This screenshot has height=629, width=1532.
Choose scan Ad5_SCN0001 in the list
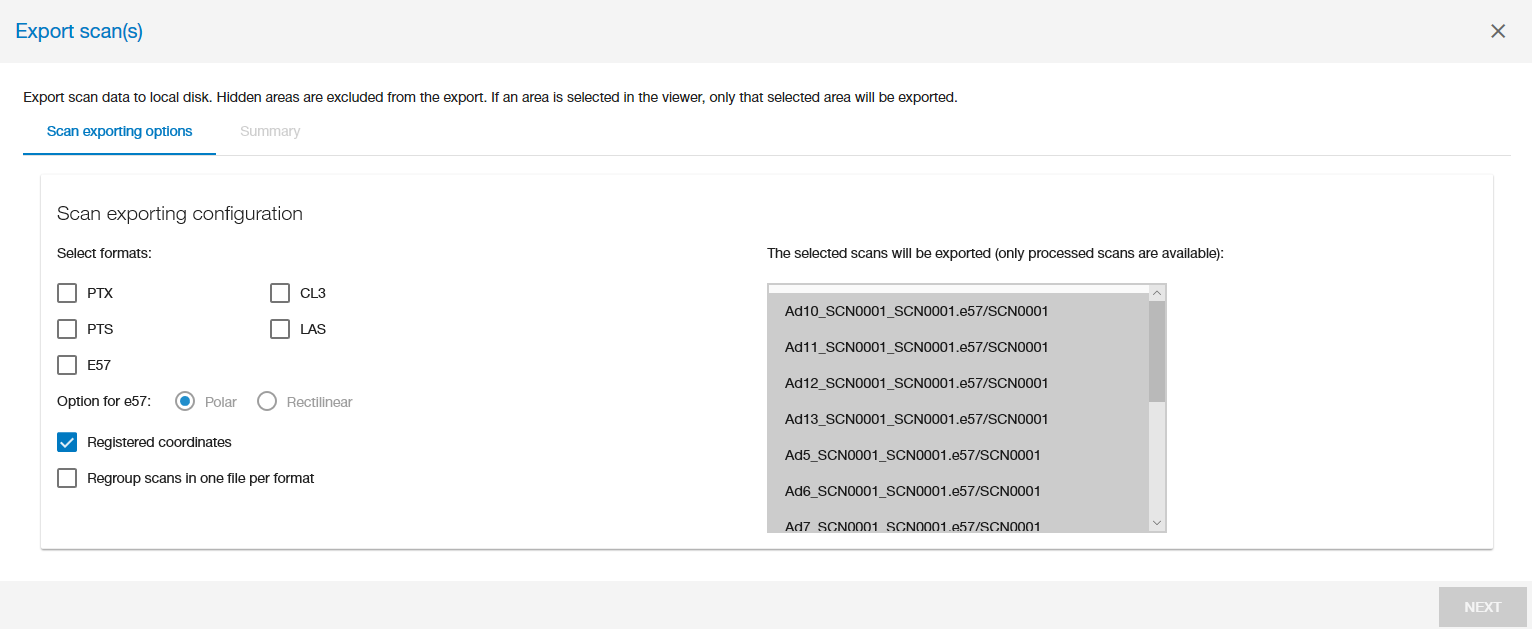click(x=912, y=455)
